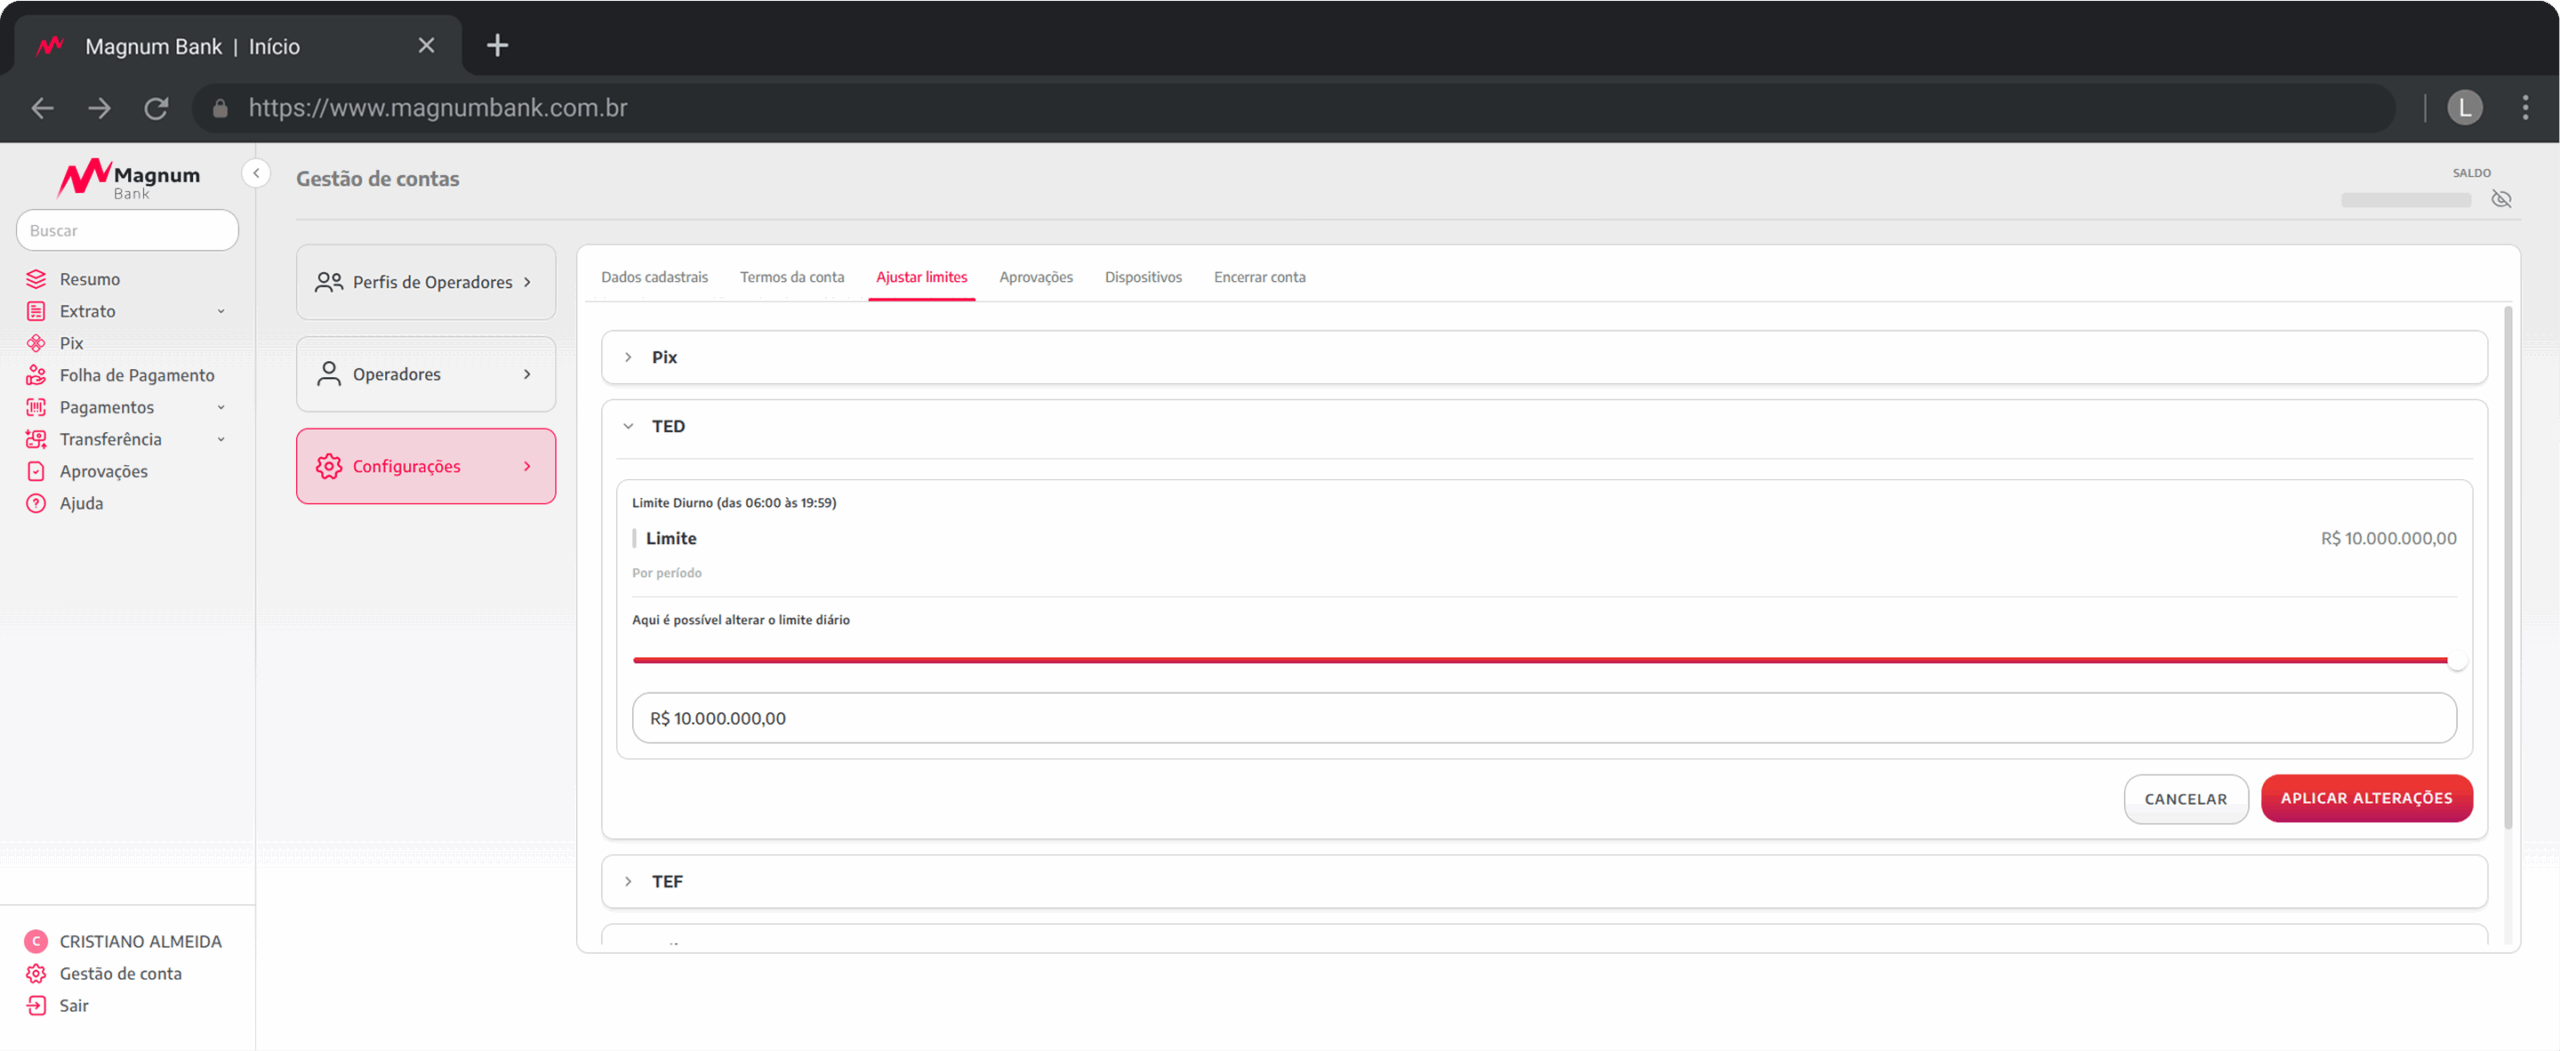
Task: Expand the TEF limits section
Action: tap(628, 881)
